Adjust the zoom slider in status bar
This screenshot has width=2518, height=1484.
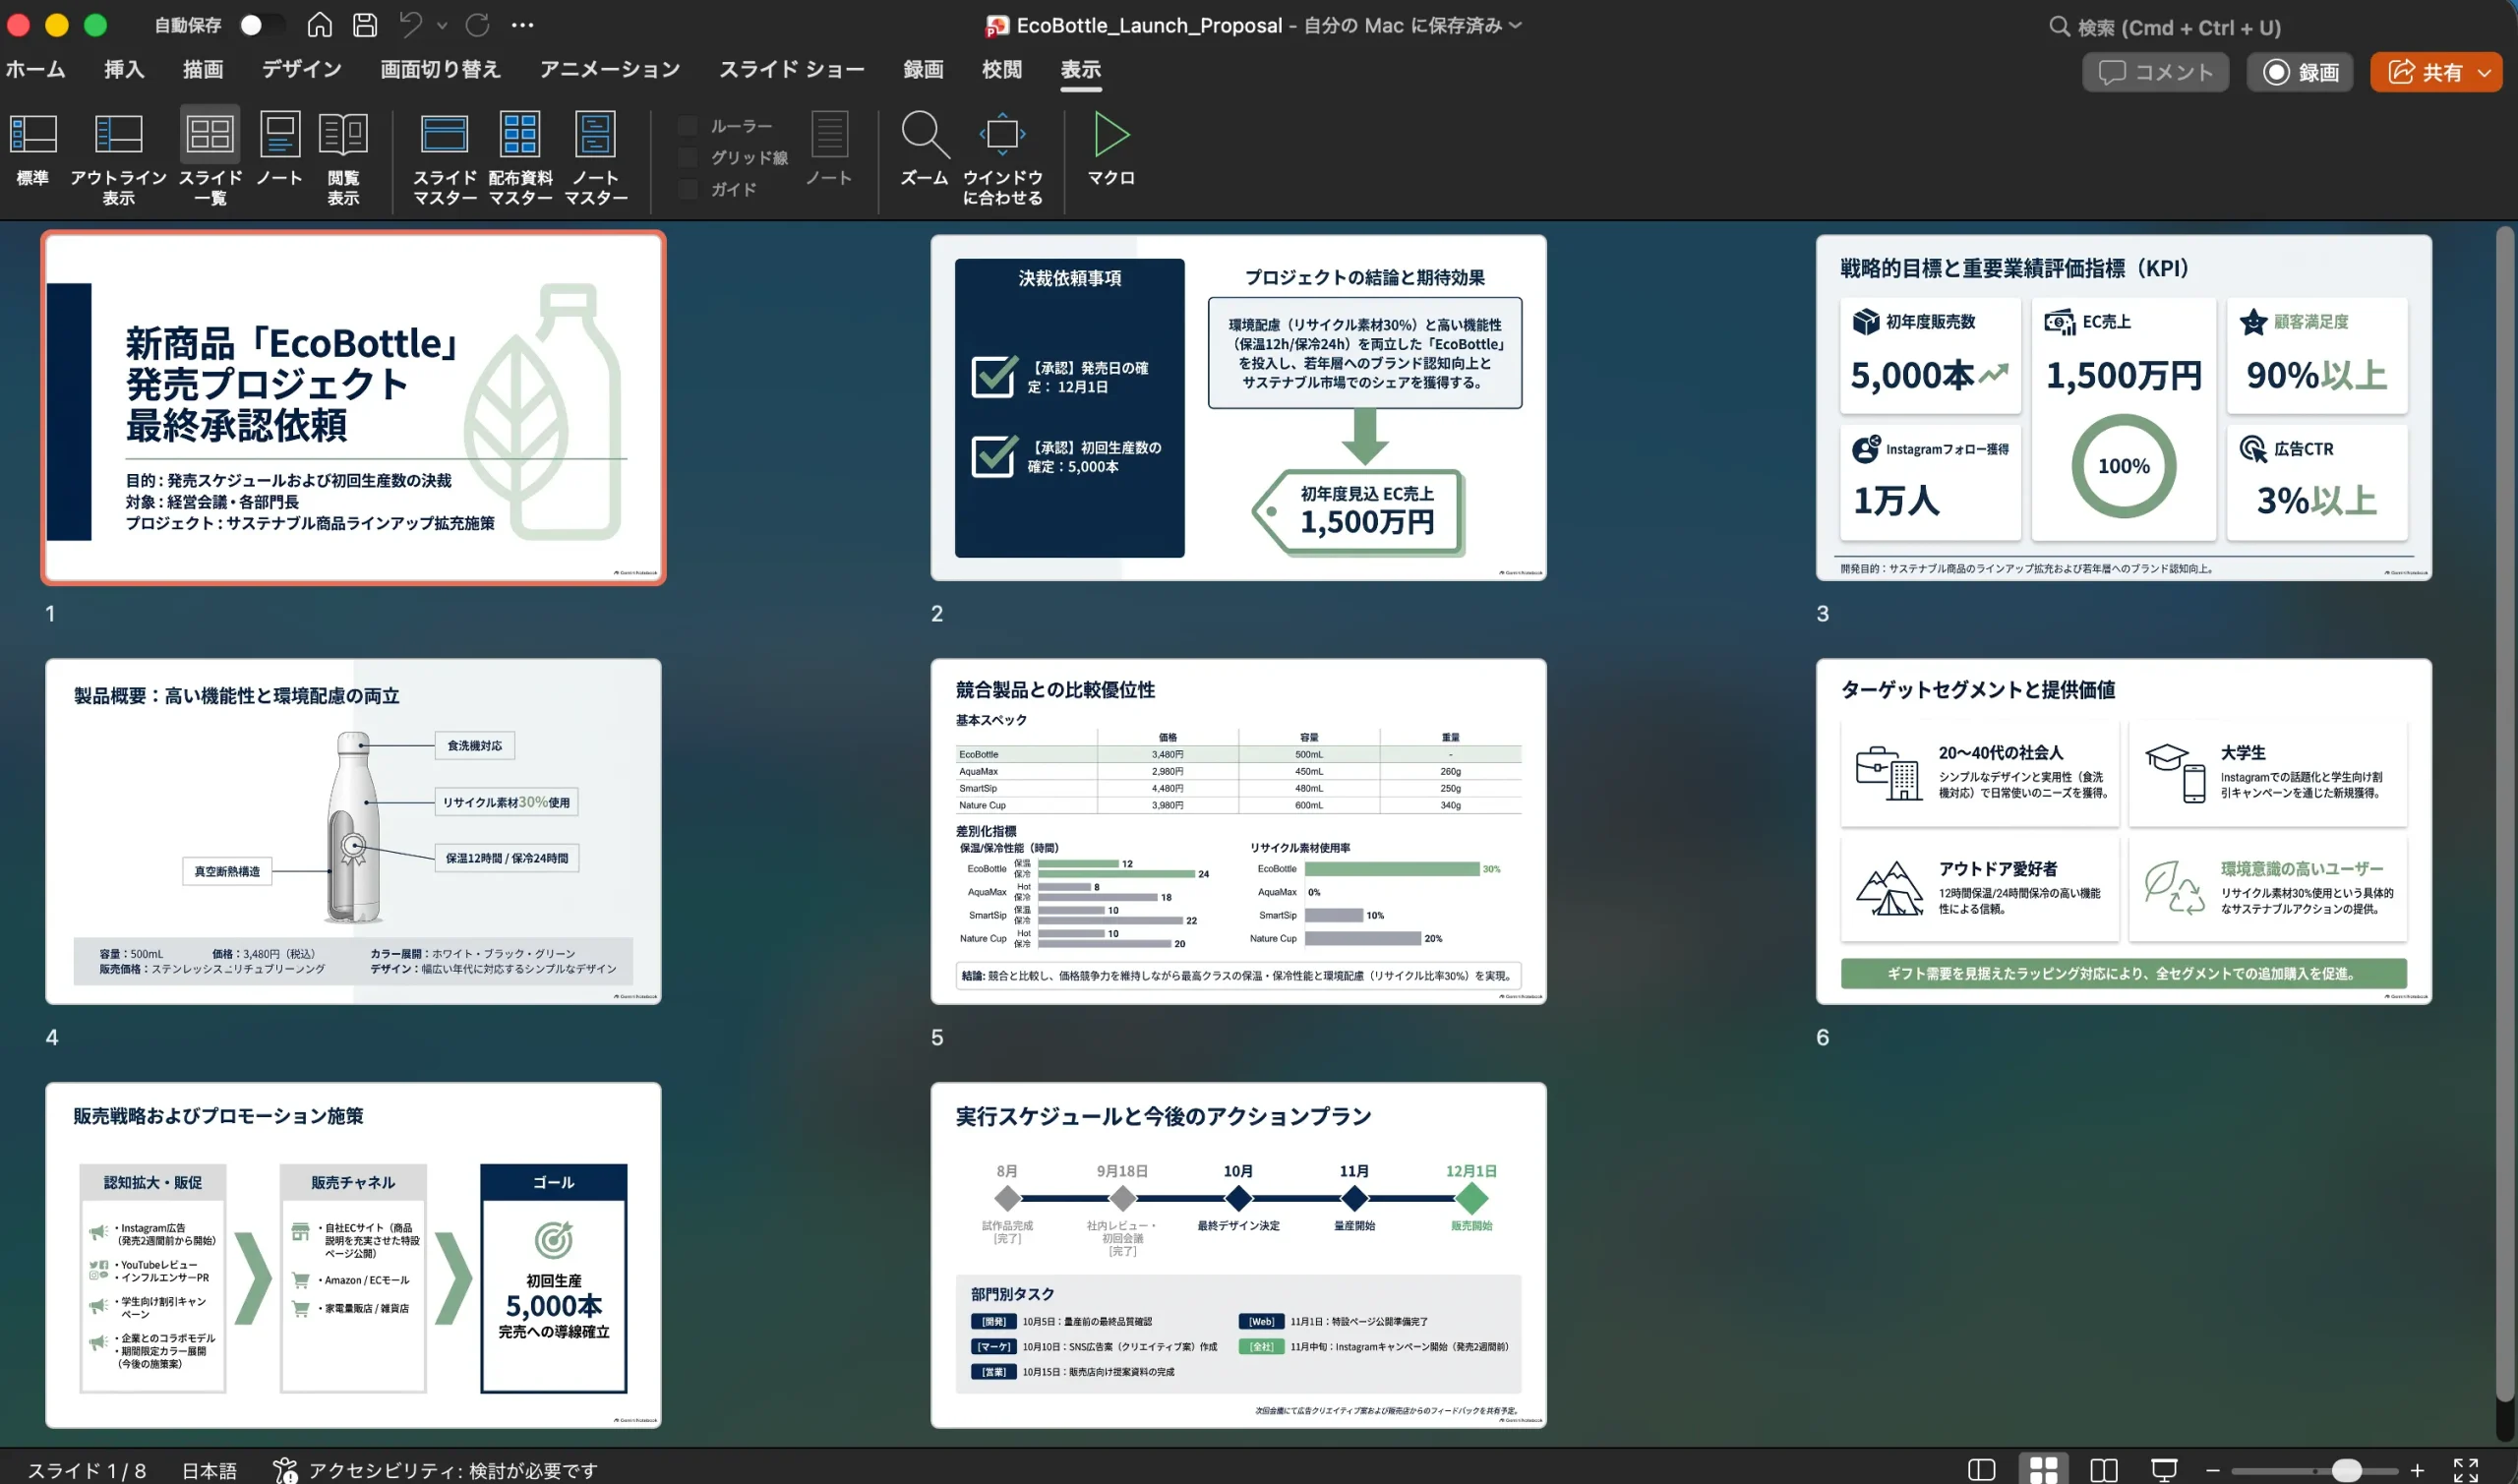click(2346, 1470)
